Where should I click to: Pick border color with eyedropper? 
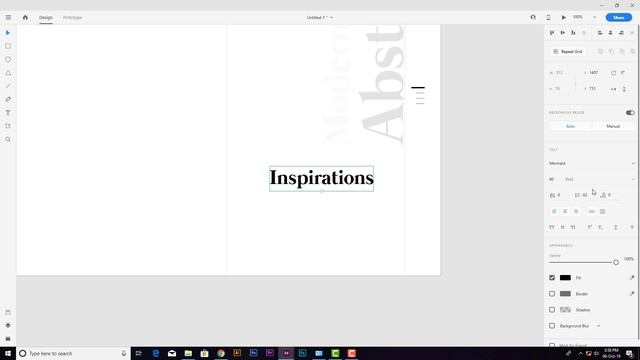[632, 293]
